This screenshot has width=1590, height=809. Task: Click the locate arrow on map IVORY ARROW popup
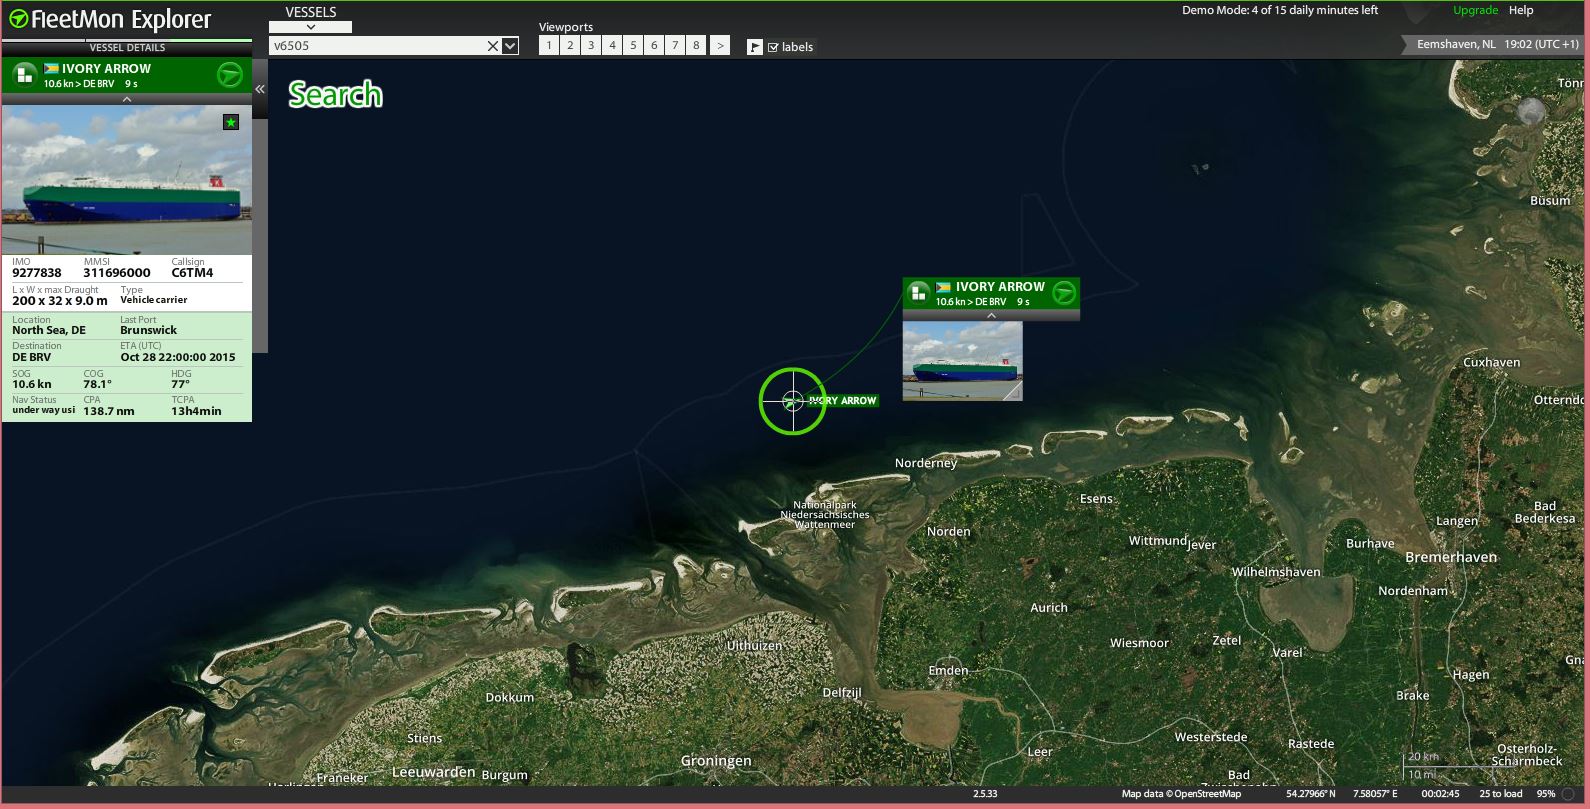click(x=1064, y=293)
